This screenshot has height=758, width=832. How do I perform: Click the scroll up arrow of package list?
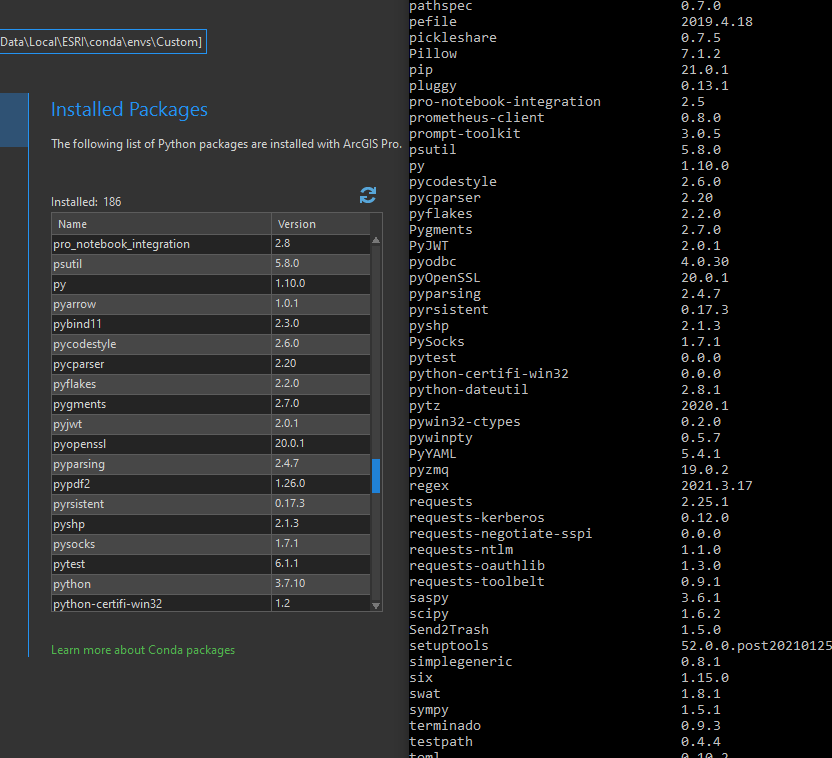376,241
